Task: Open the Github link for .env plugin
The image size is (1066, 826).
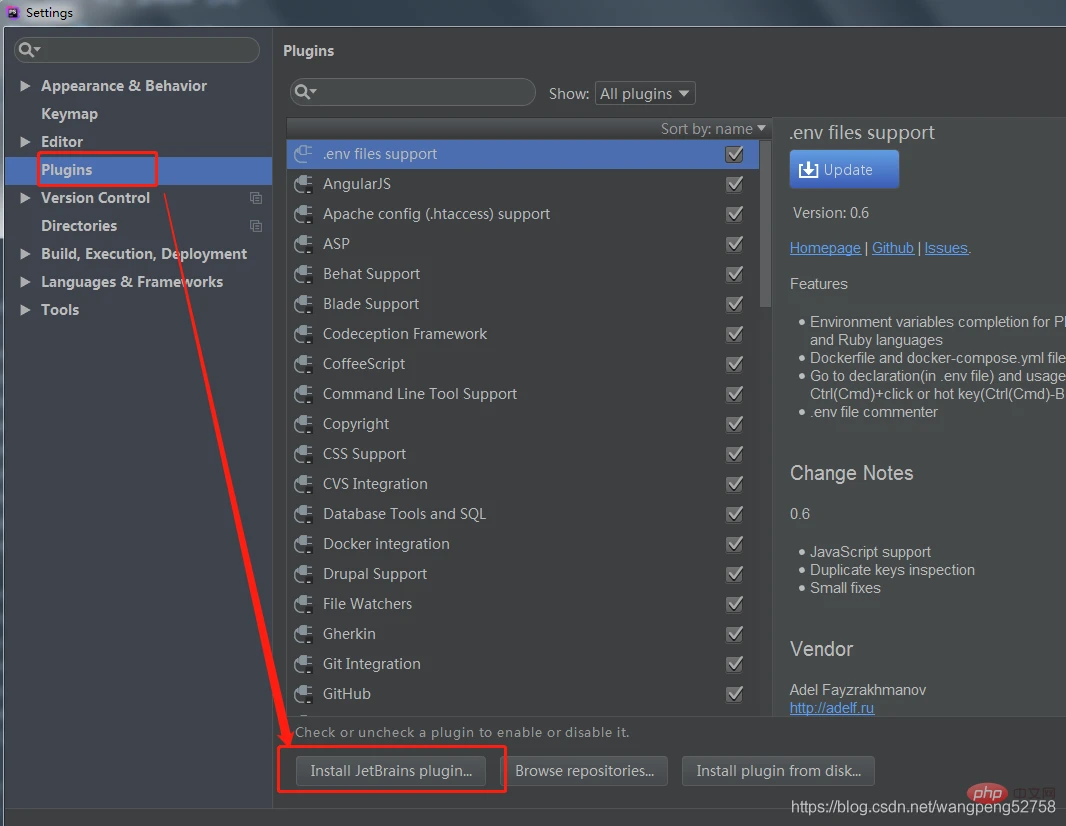Action: pos(892,248)
